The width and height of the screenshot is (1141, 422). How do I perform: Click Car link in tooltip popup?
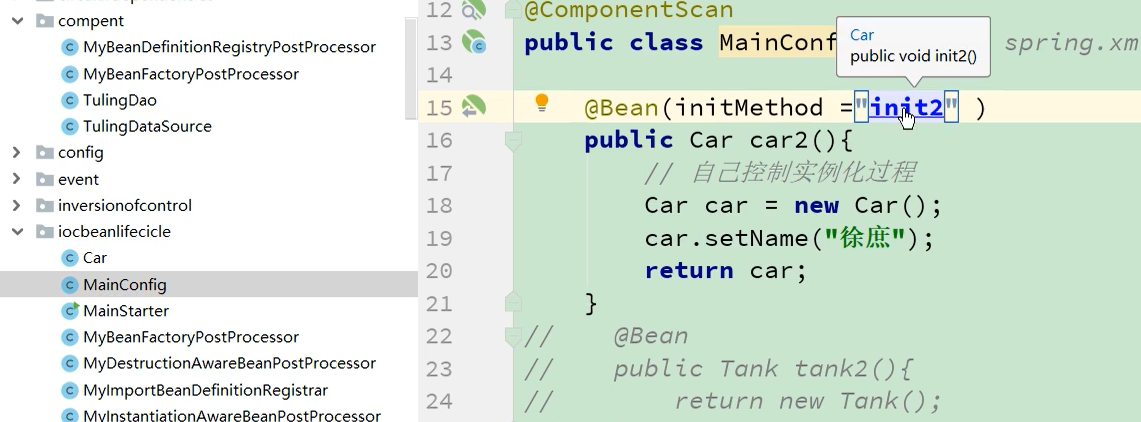(862, 34)
